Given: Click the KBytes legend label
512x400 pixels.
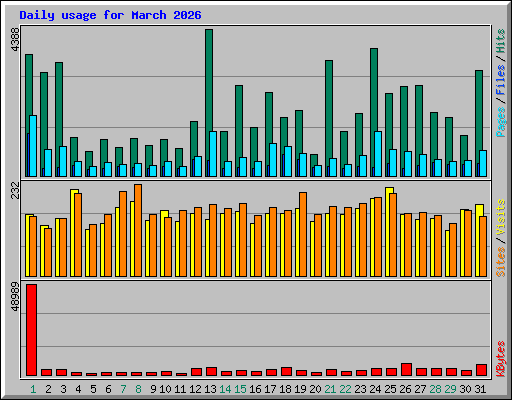Looking at the screenshot, I should pyautogui.click(x=501, y=359).
